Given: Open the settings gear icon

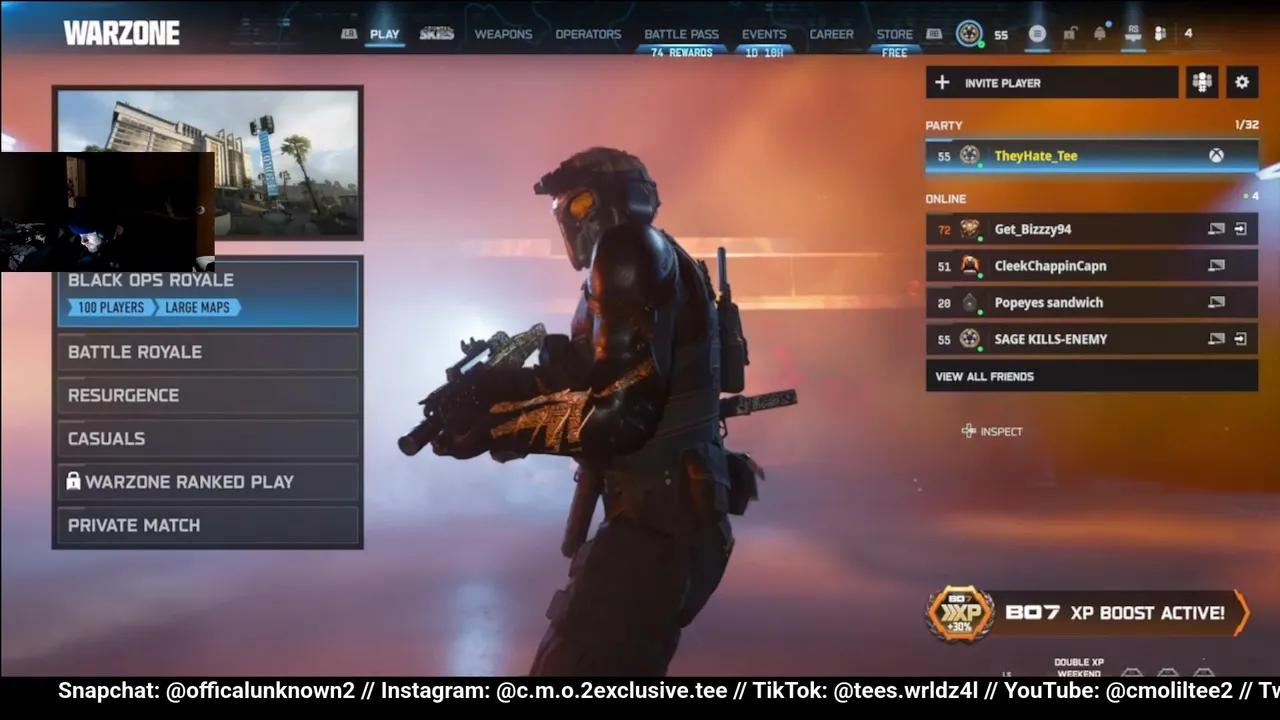Looking at the screenshot, I should click(1242, 82).
